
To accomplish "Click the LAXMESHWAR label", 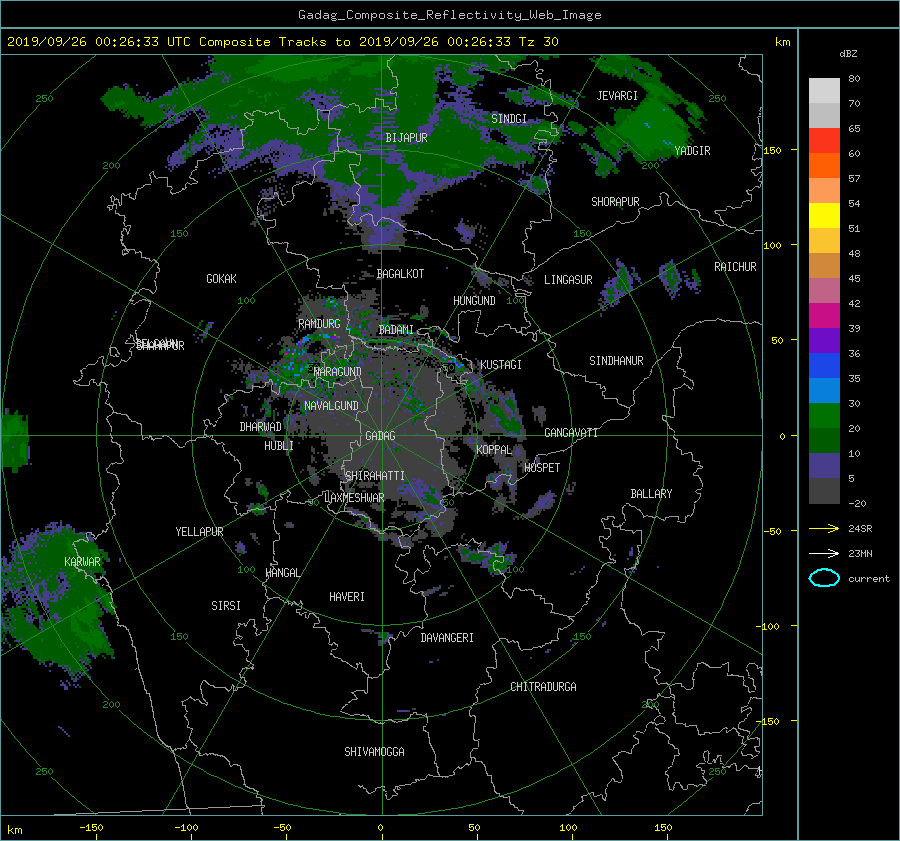I will [x=354, y=498].
